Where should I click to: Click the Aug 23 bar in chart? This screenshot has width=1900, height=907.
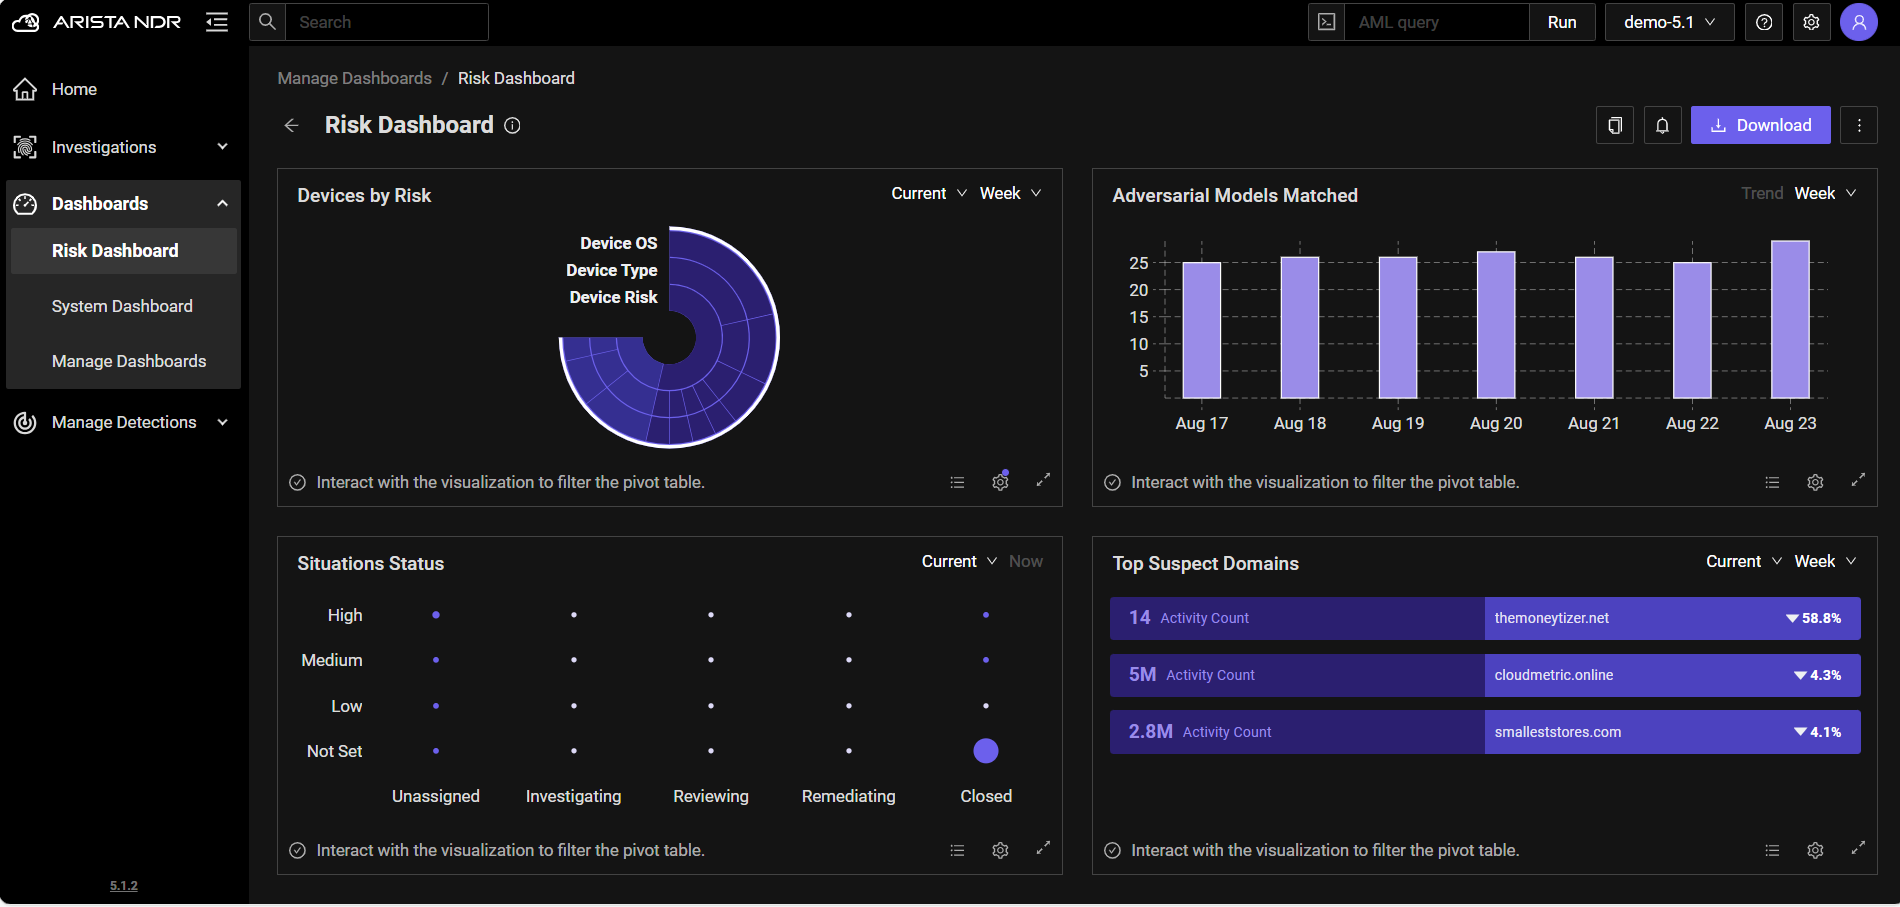pyautogui.click(x=1790, y=320)
